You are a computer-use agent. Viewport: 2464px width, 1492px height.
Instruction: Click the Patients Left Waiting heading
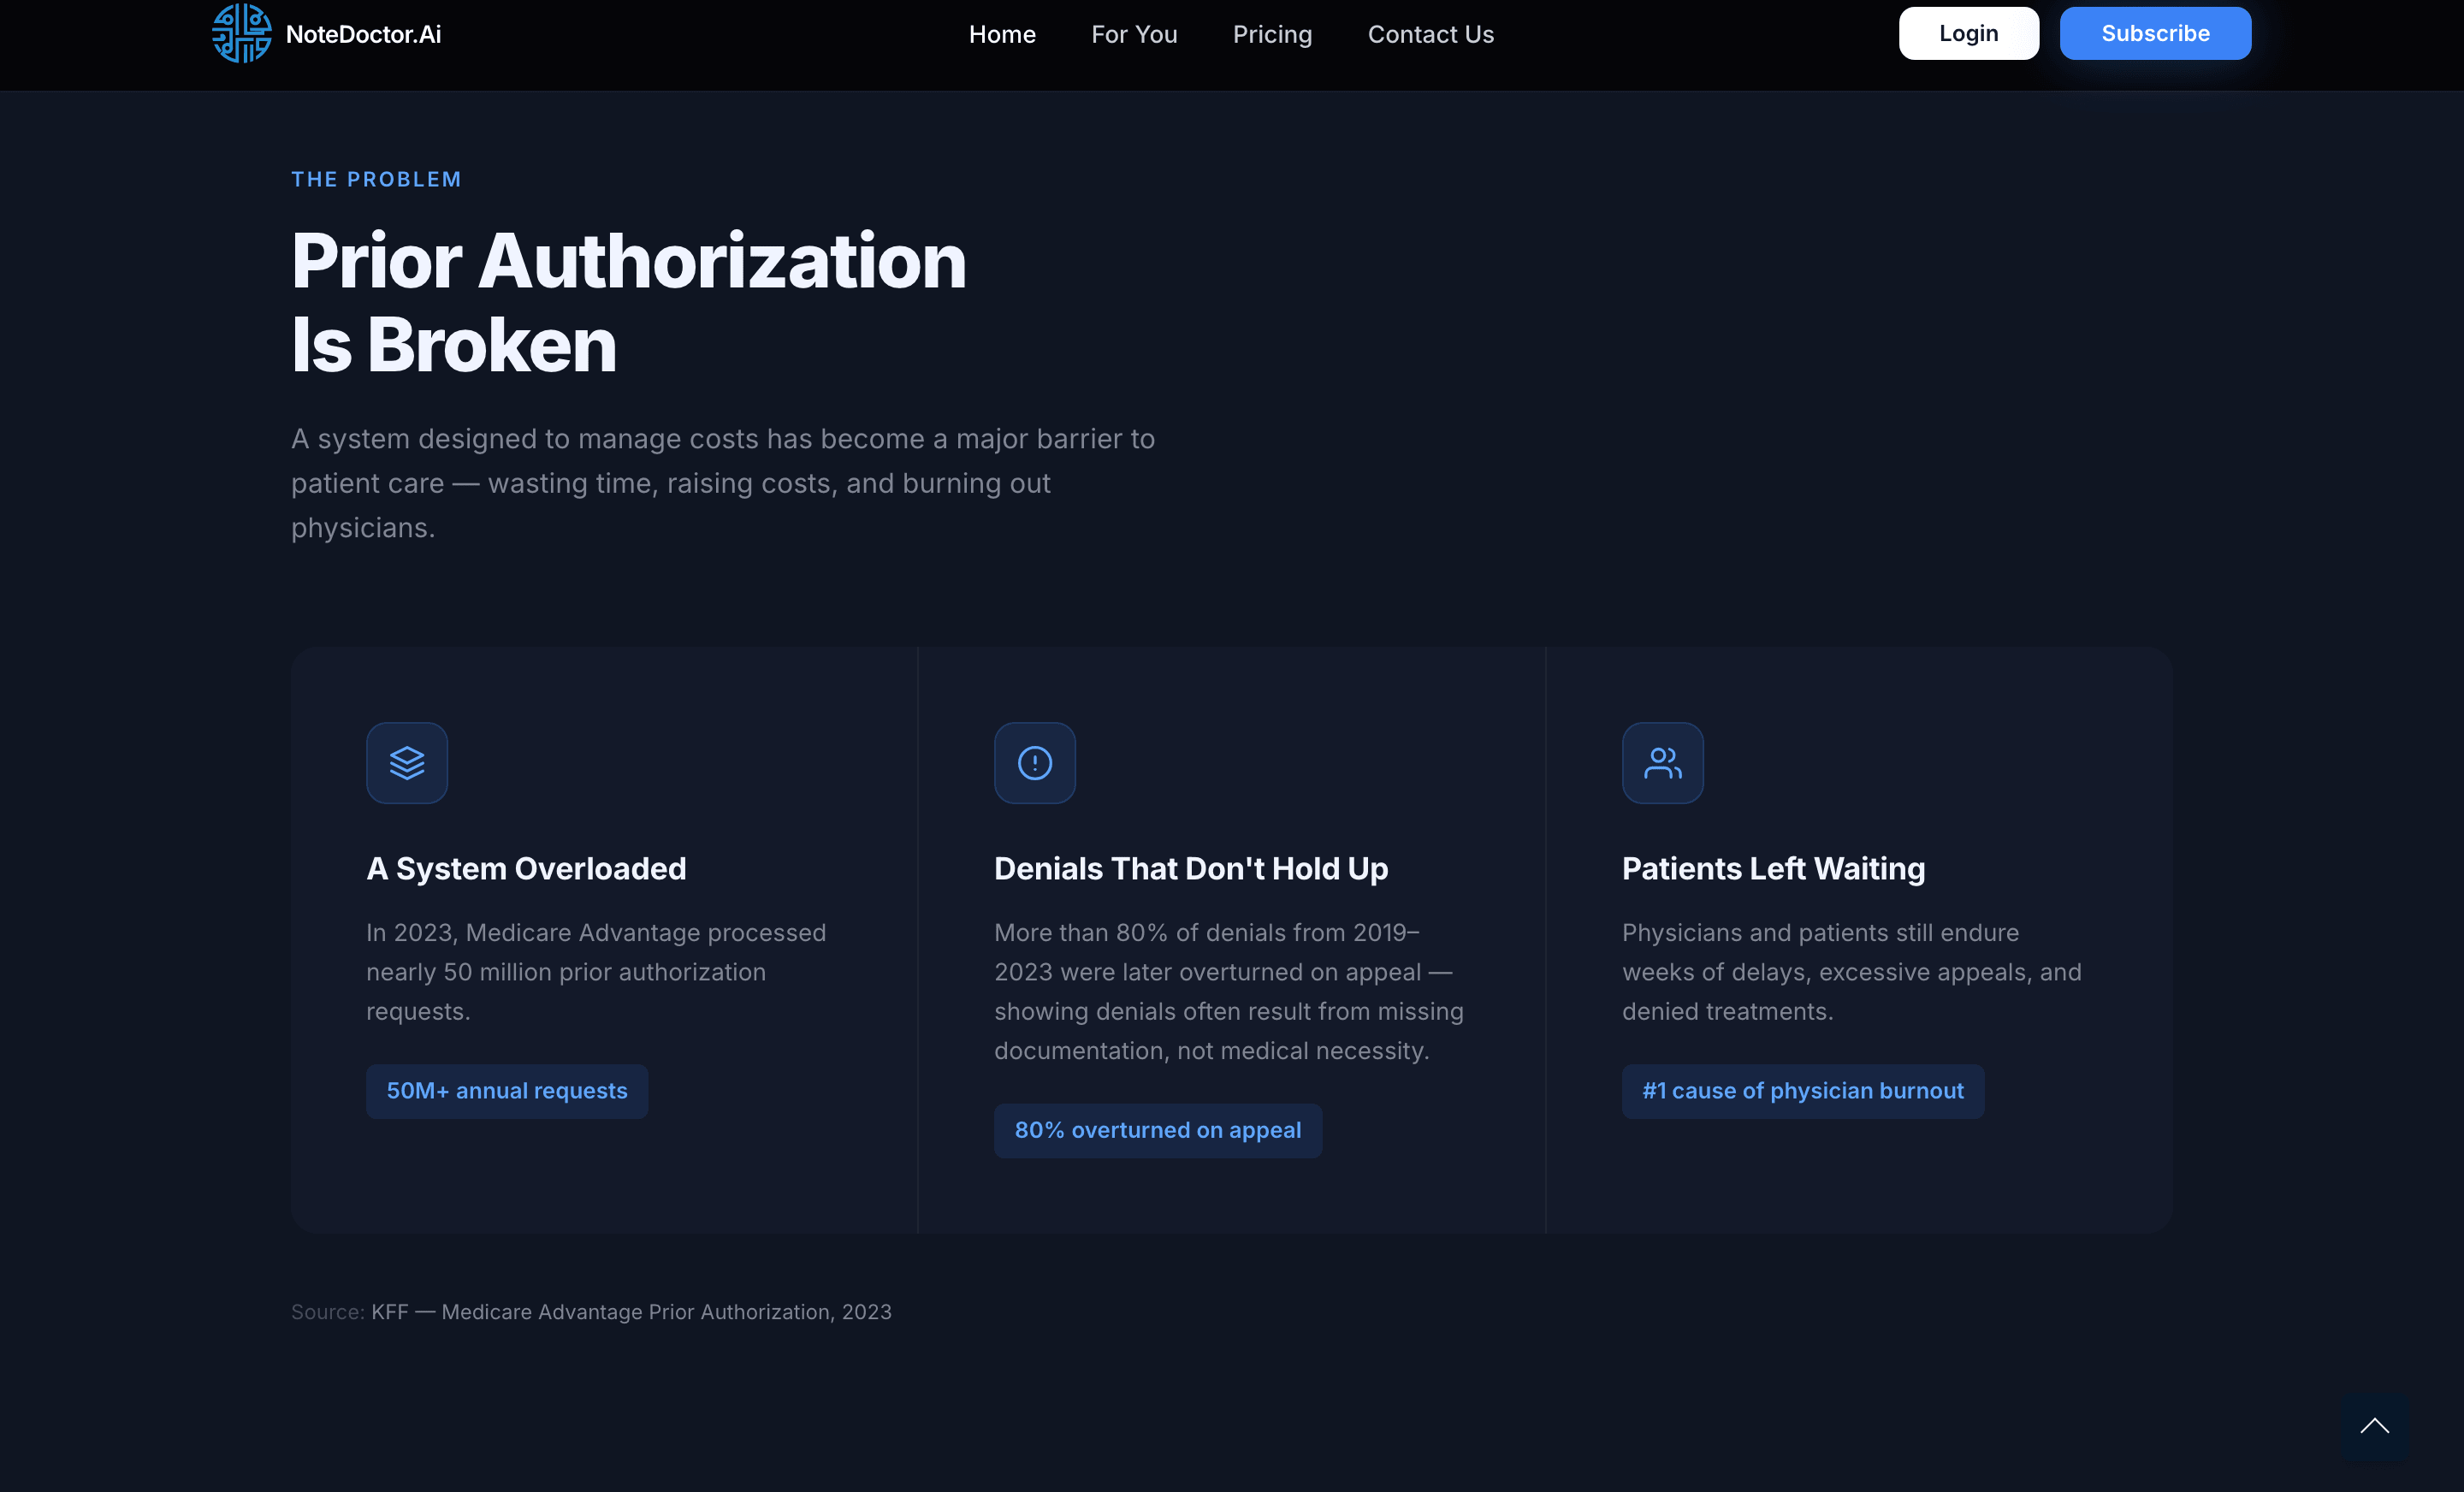(x=1773, y=868)
